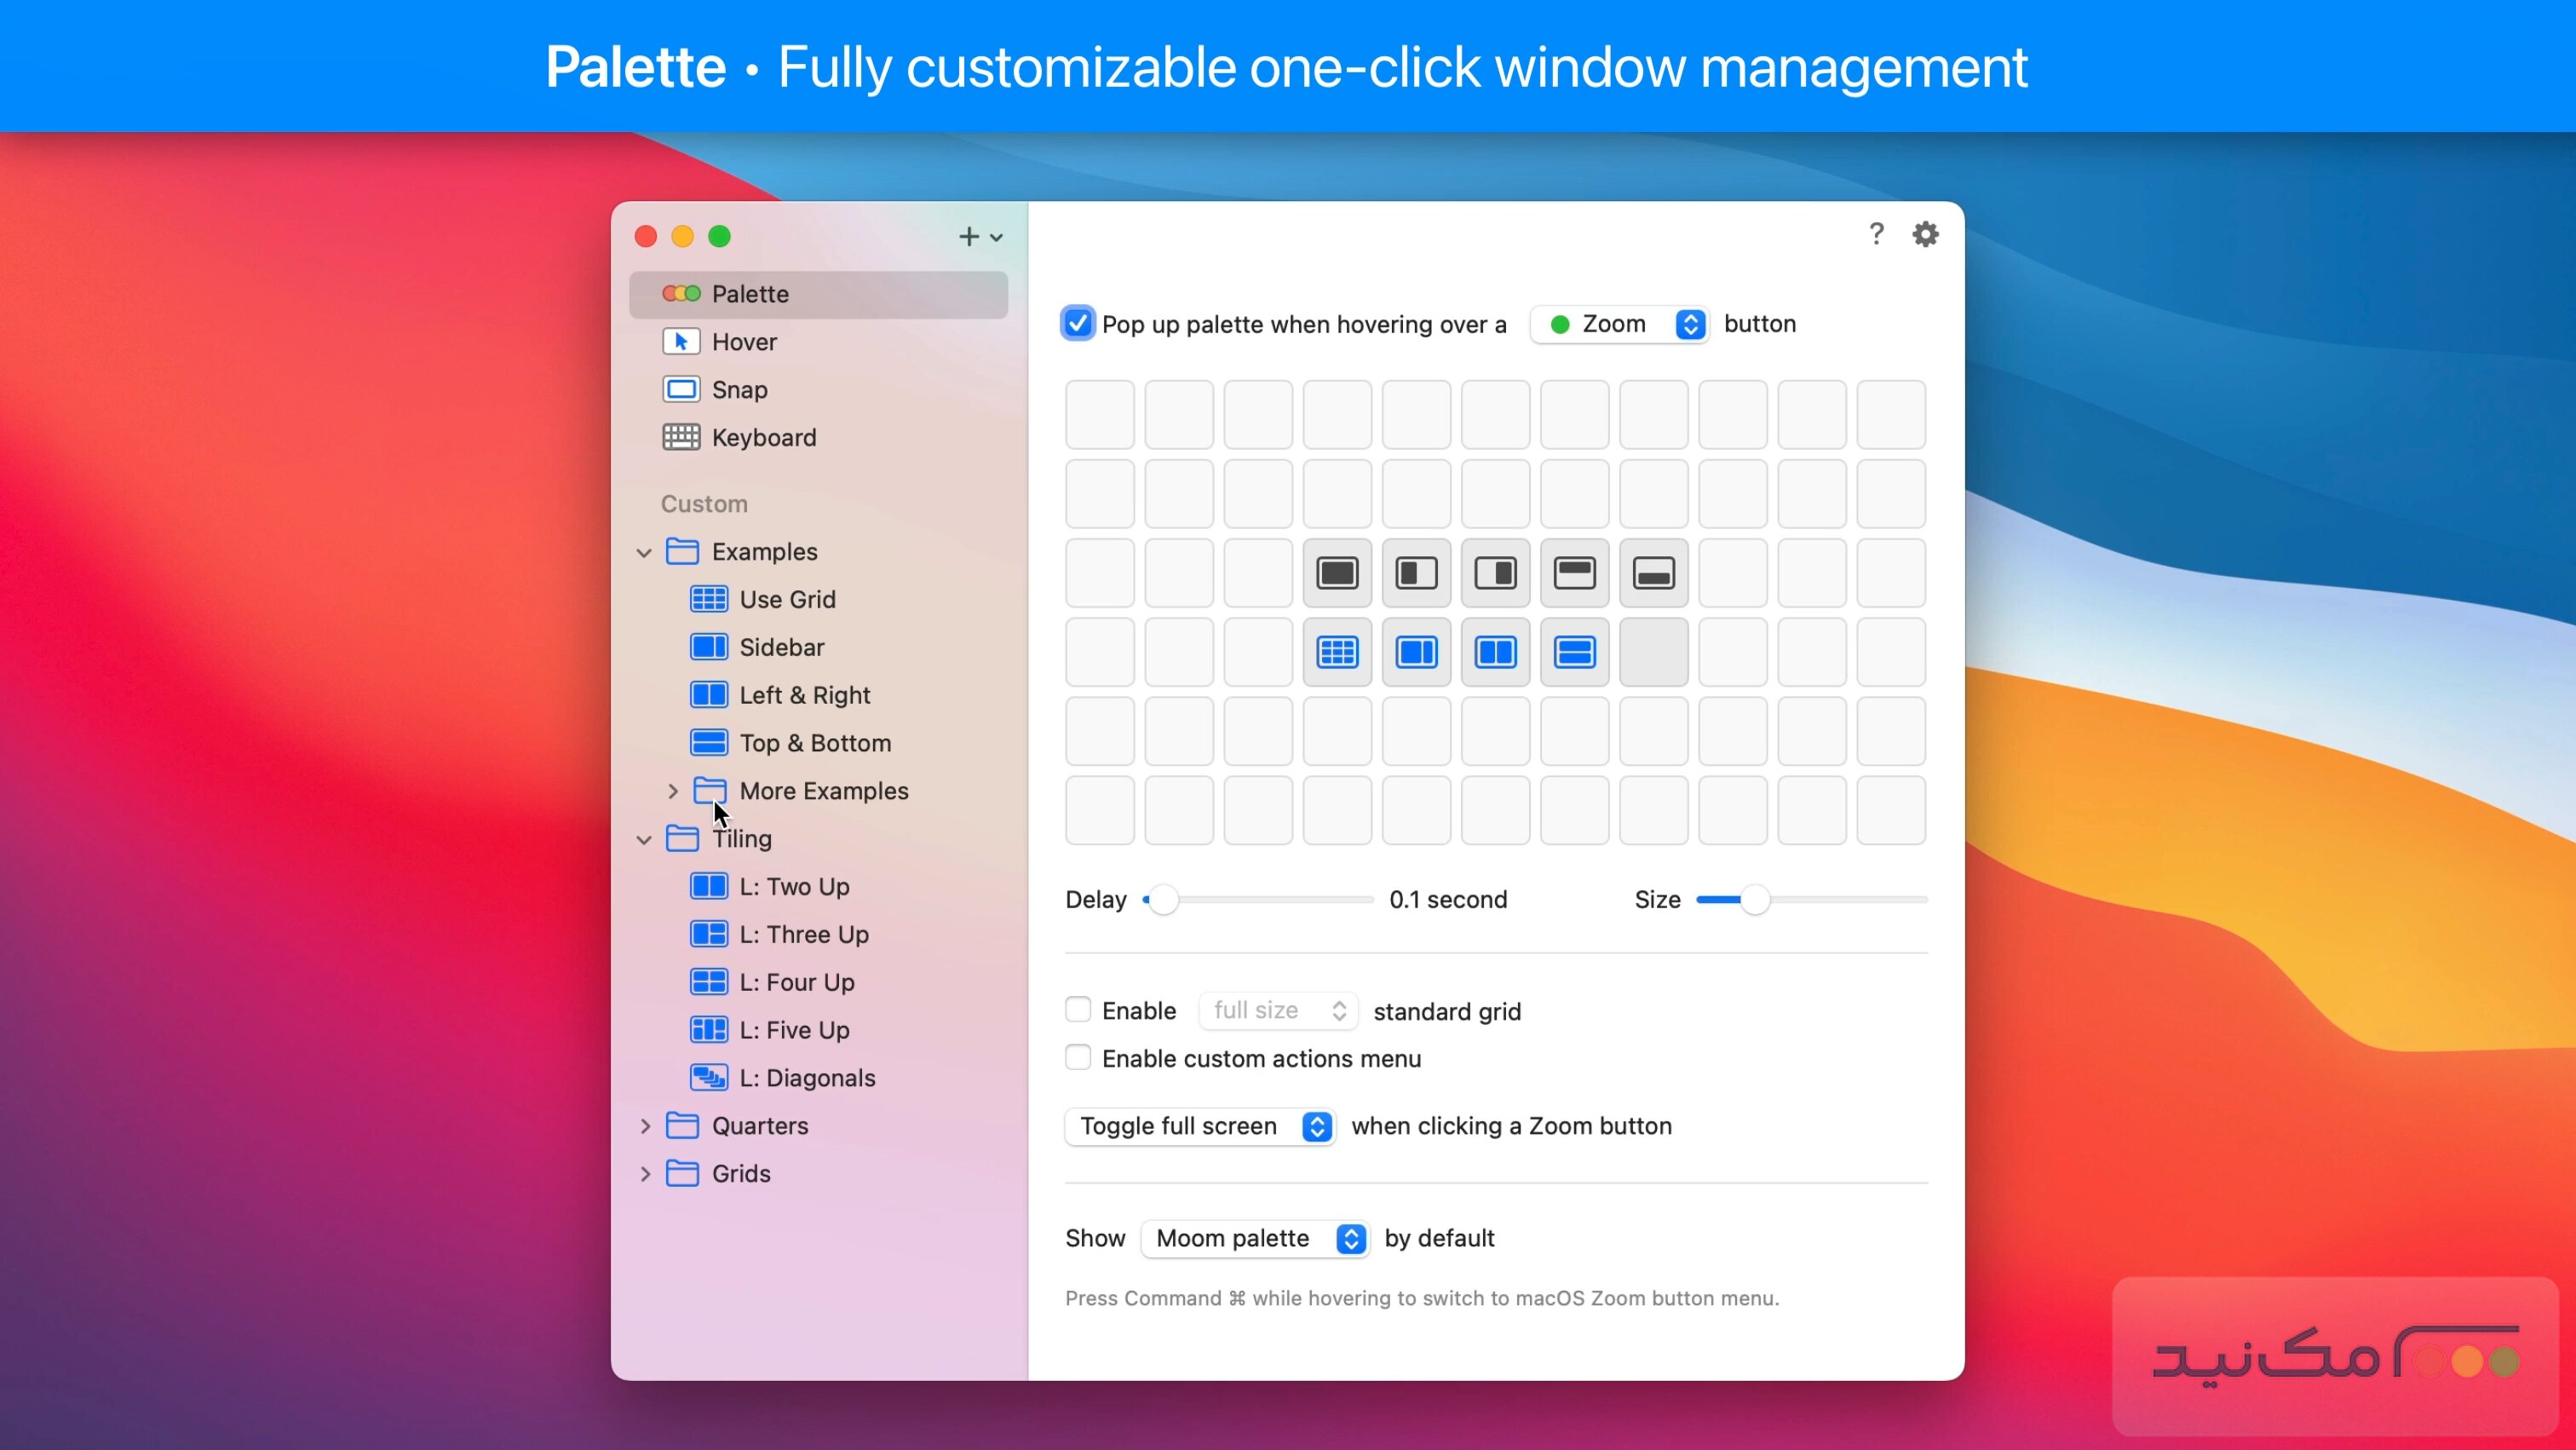The width and height of the screenshot is (2576, 1450).
Task: Click the top-half window layout icon
Action: coord(1574,573)
